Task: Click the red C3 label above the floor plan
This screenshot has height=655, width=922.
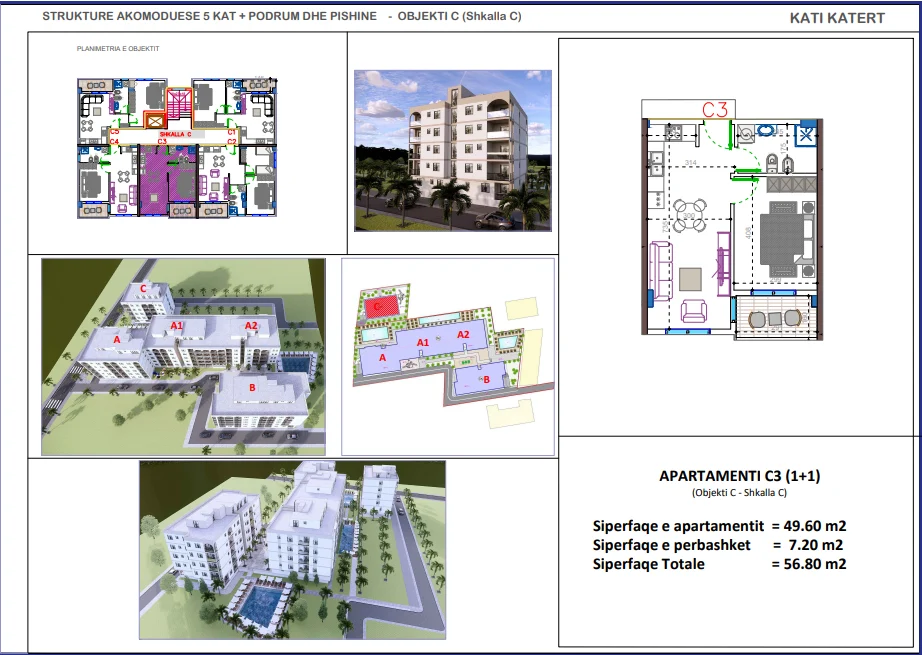Action: point(715,109)
